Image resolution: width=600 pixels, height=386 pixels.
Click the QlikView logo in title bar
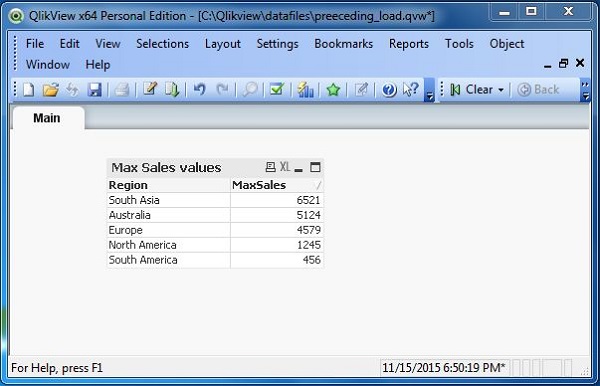coord(16,16)
